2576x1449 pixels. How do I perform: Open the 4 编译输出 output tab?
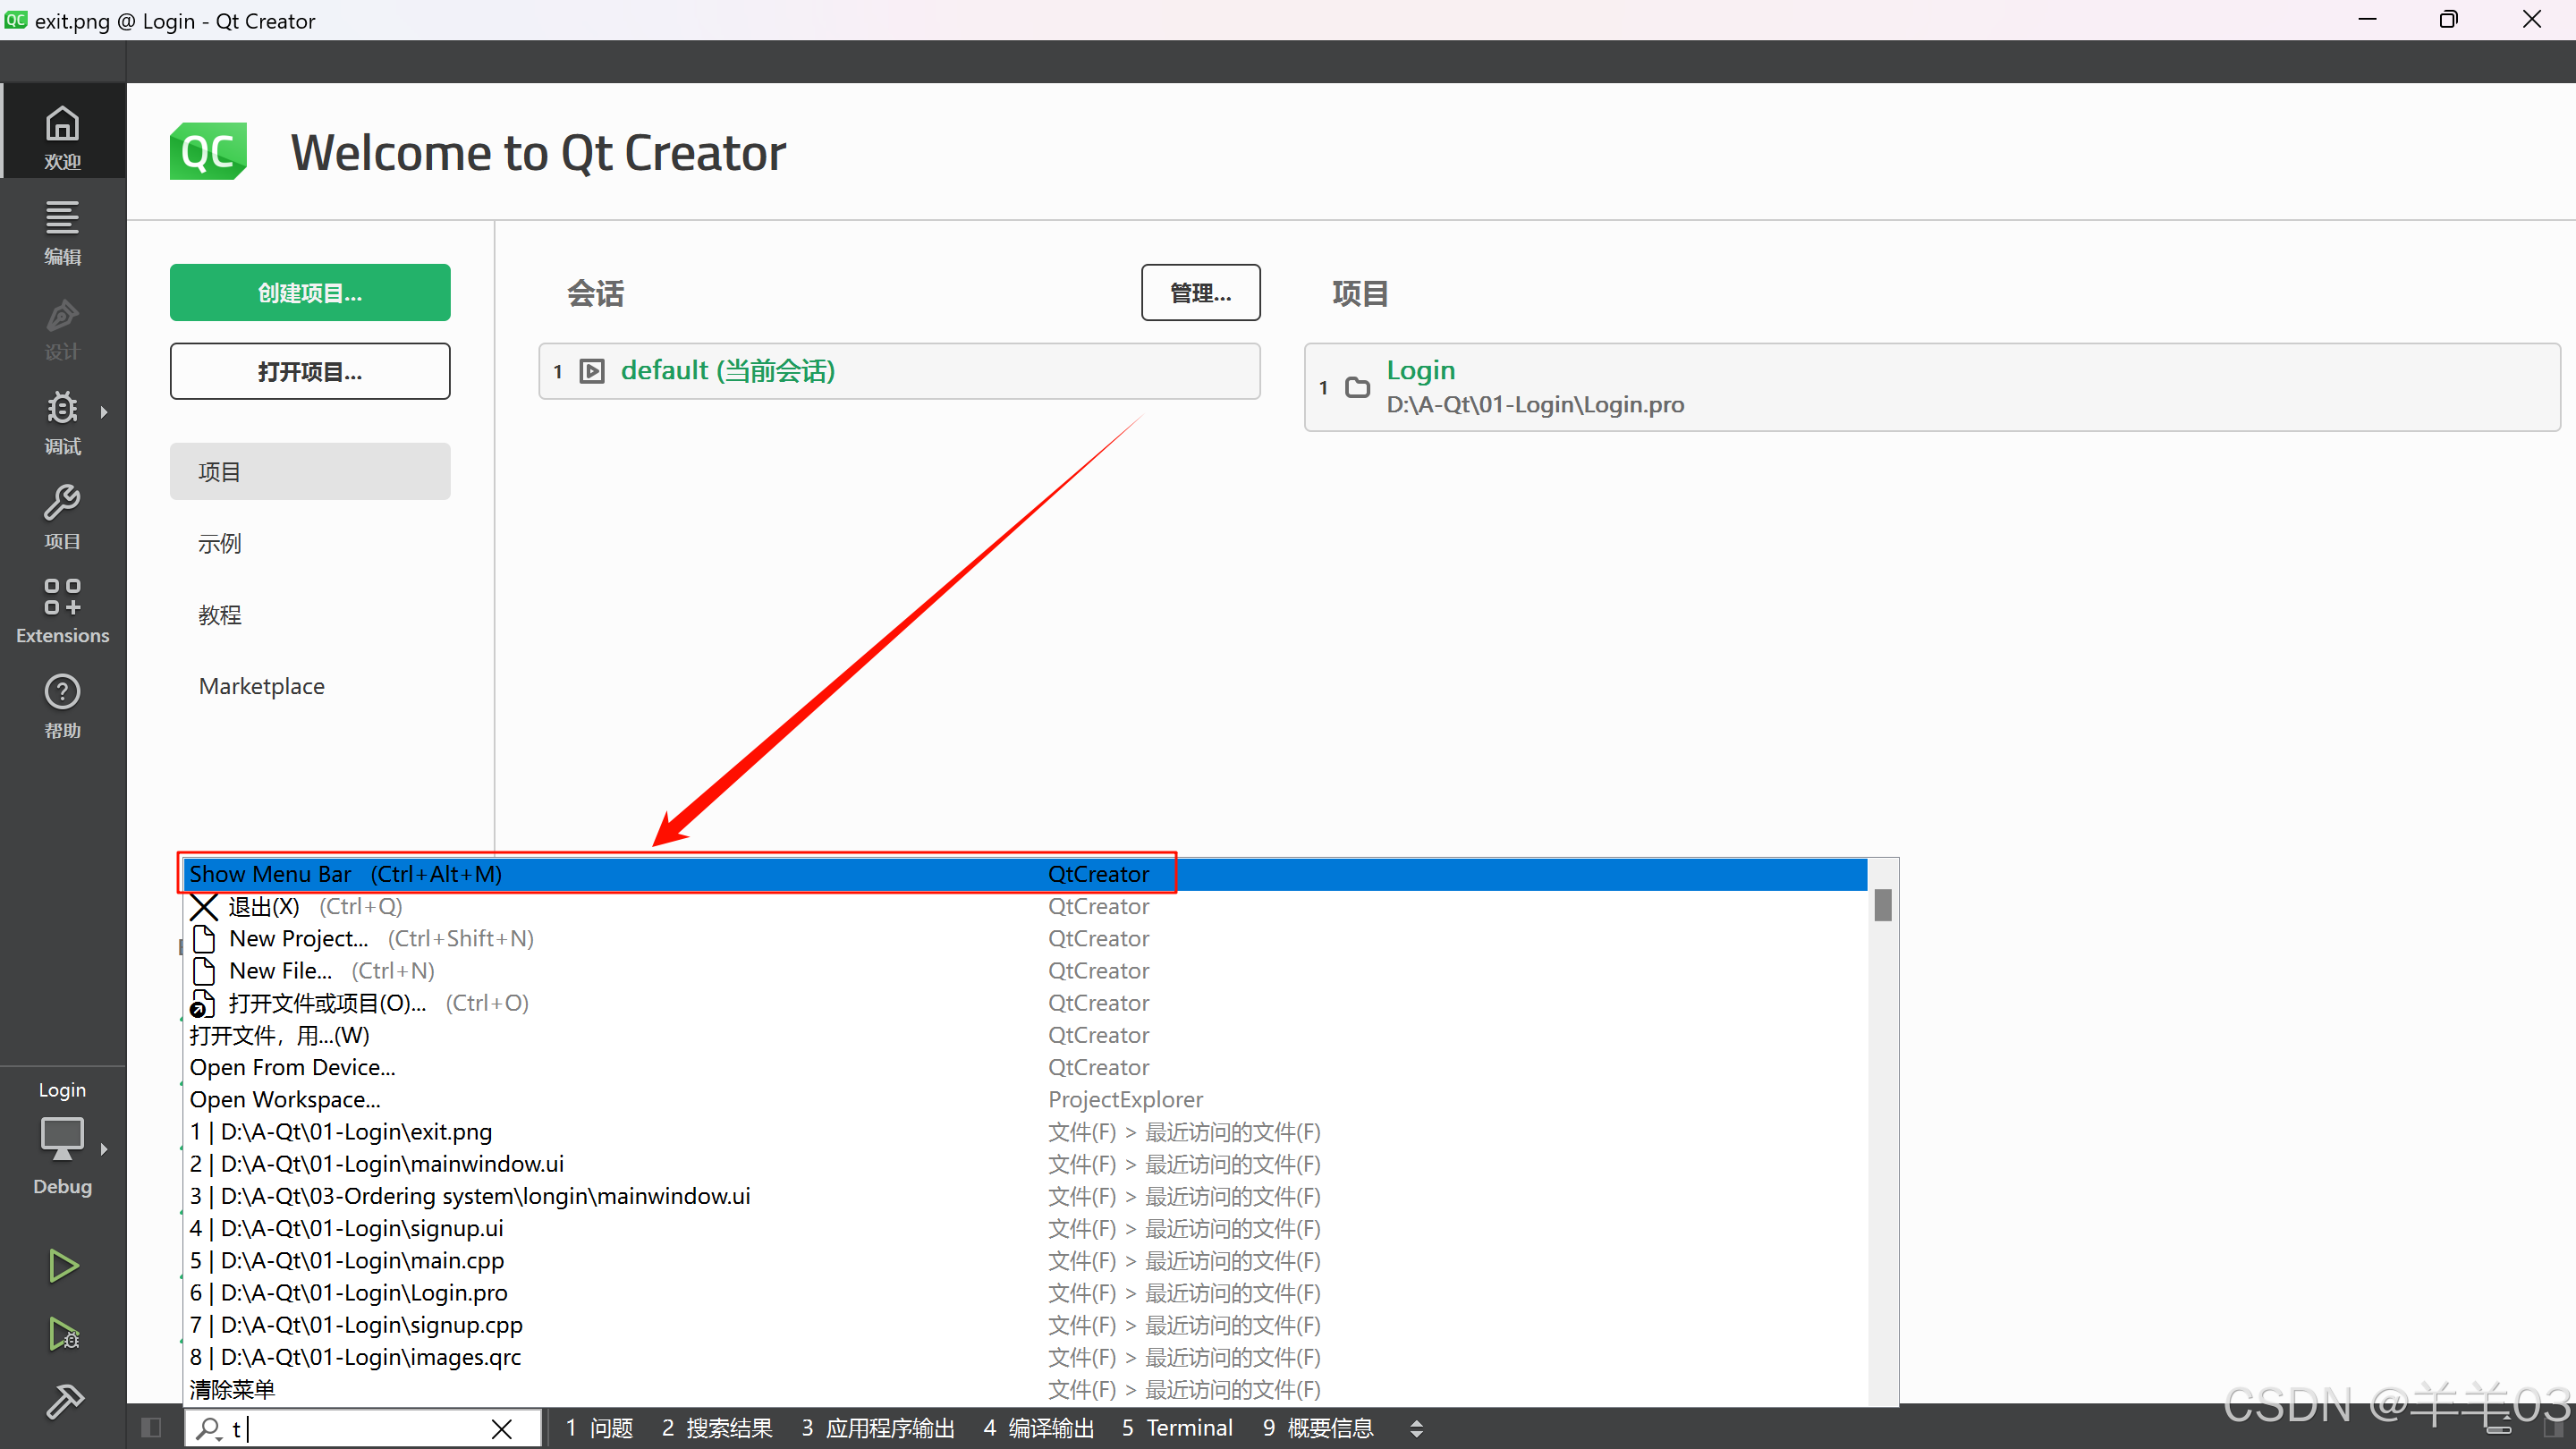tap(1039, 1428)
